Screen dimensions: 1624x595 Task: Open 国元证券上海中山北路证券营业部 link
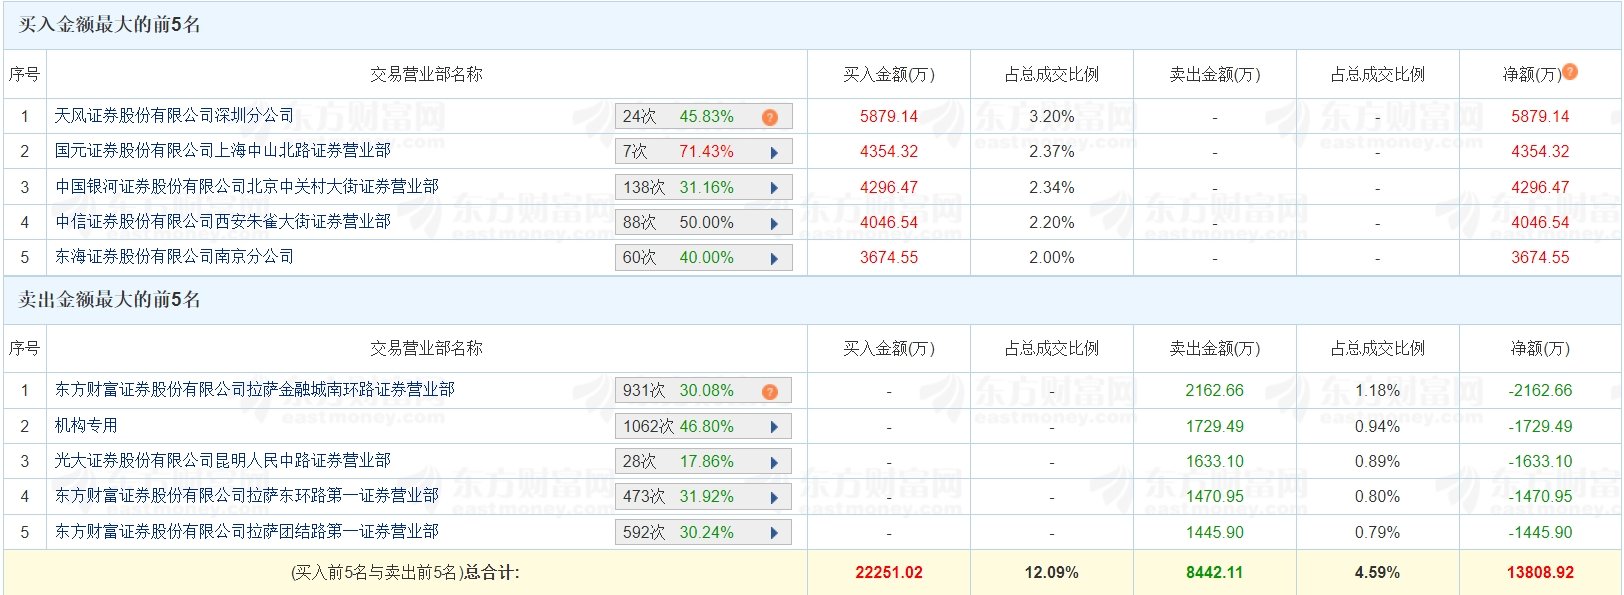222,151
